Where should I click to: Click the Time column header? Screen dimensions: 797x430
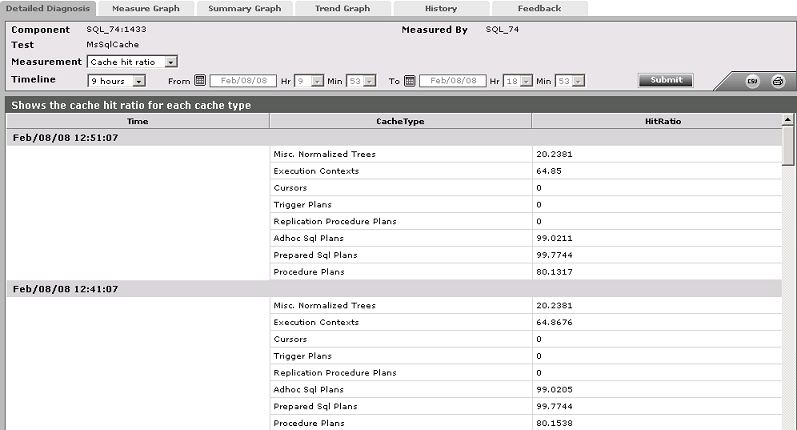coord(138,121)
